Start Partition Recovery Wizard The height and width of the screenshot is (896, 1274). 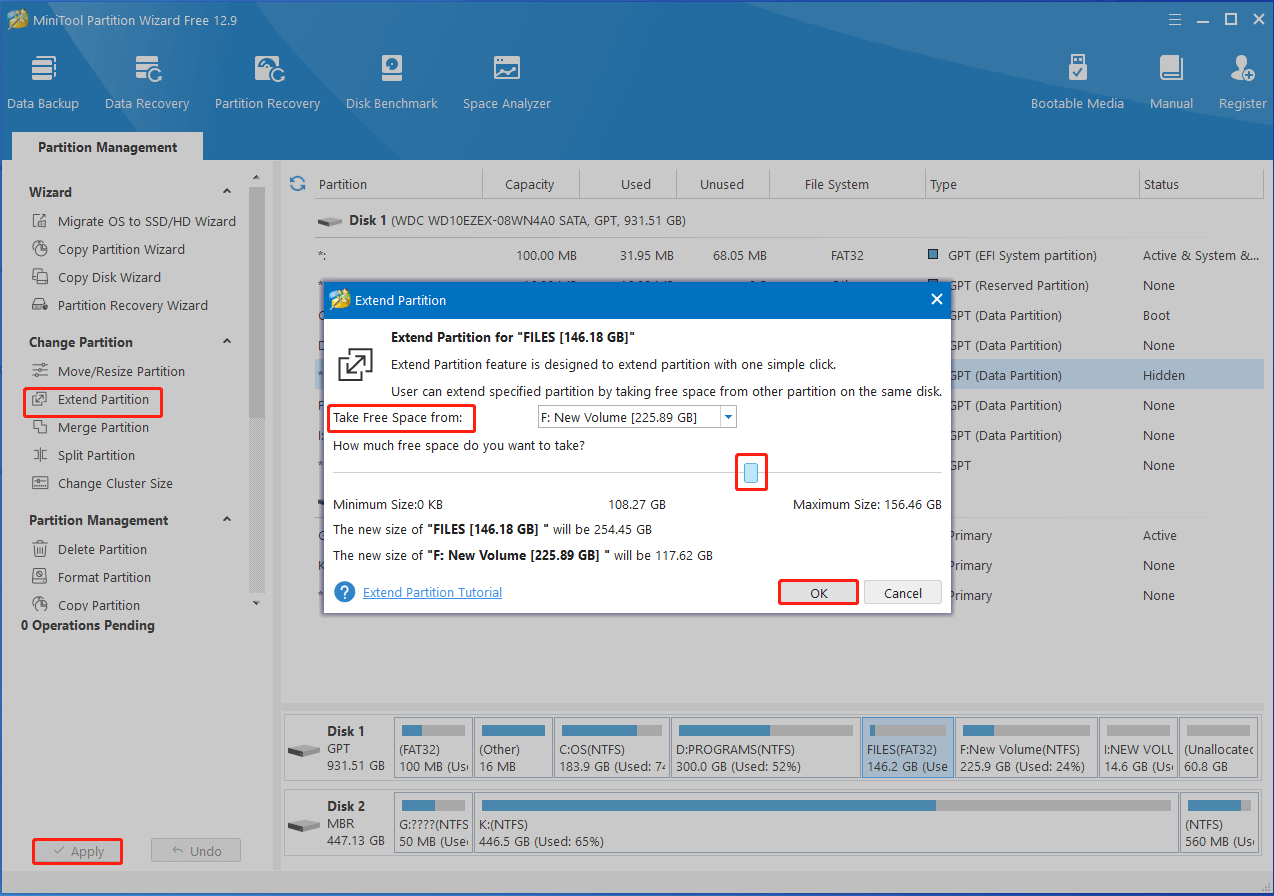click(120, 306)
